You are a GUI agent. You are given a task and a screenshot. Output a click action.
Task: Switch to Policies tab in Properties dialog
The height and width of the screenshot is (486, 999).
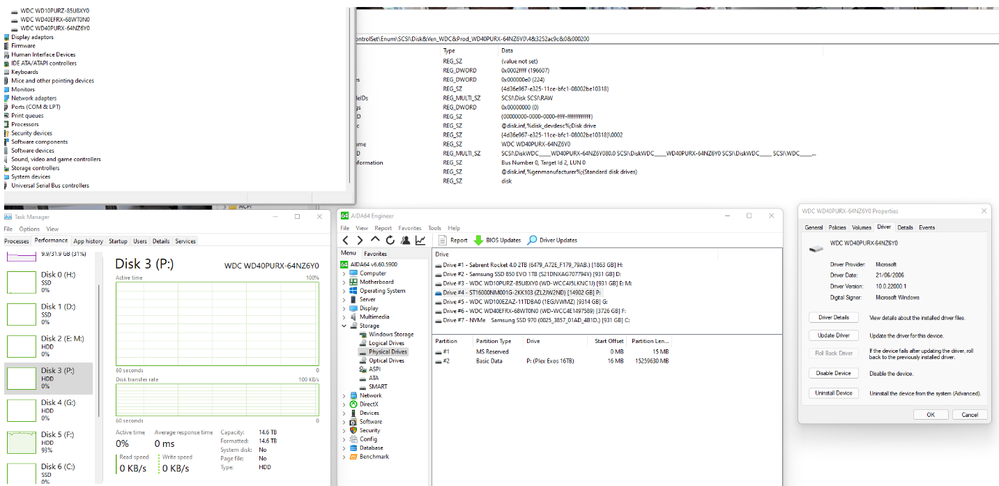[838, 227]
